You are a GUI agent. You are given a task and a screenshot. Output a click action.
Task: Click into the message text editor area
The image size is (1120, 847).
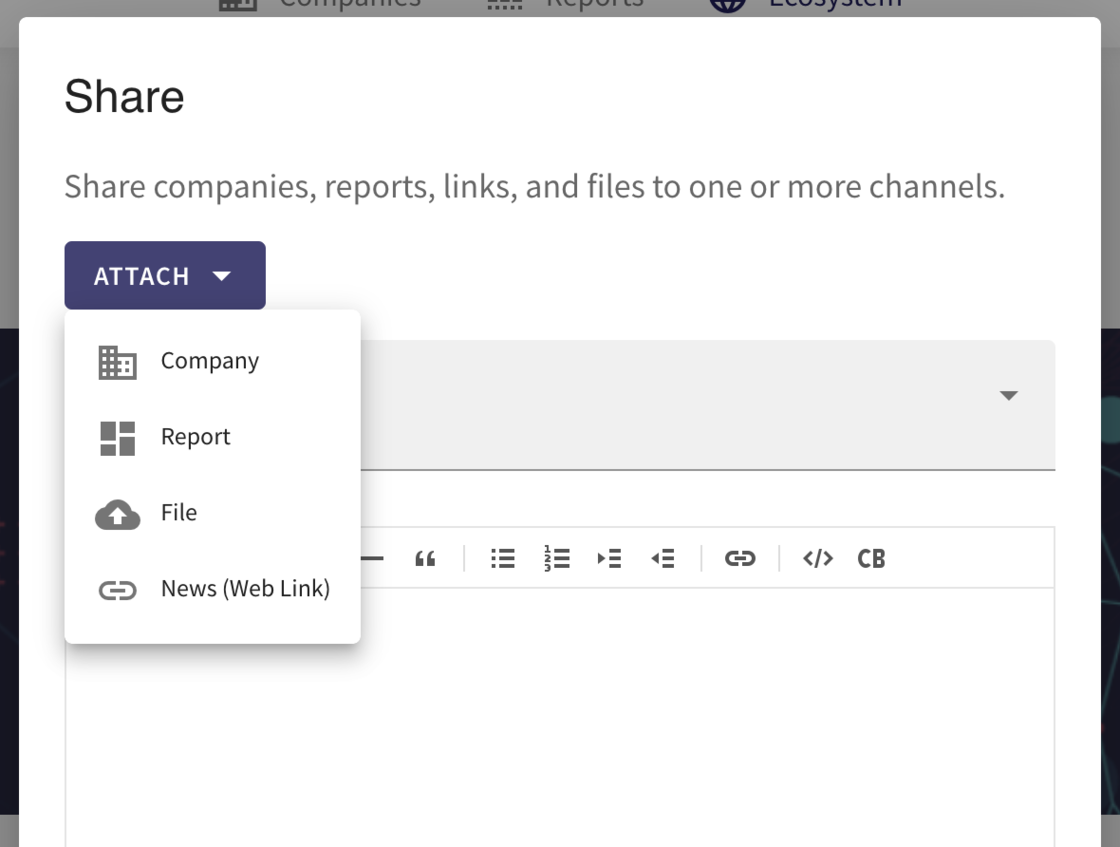click(x=700, y=720)
